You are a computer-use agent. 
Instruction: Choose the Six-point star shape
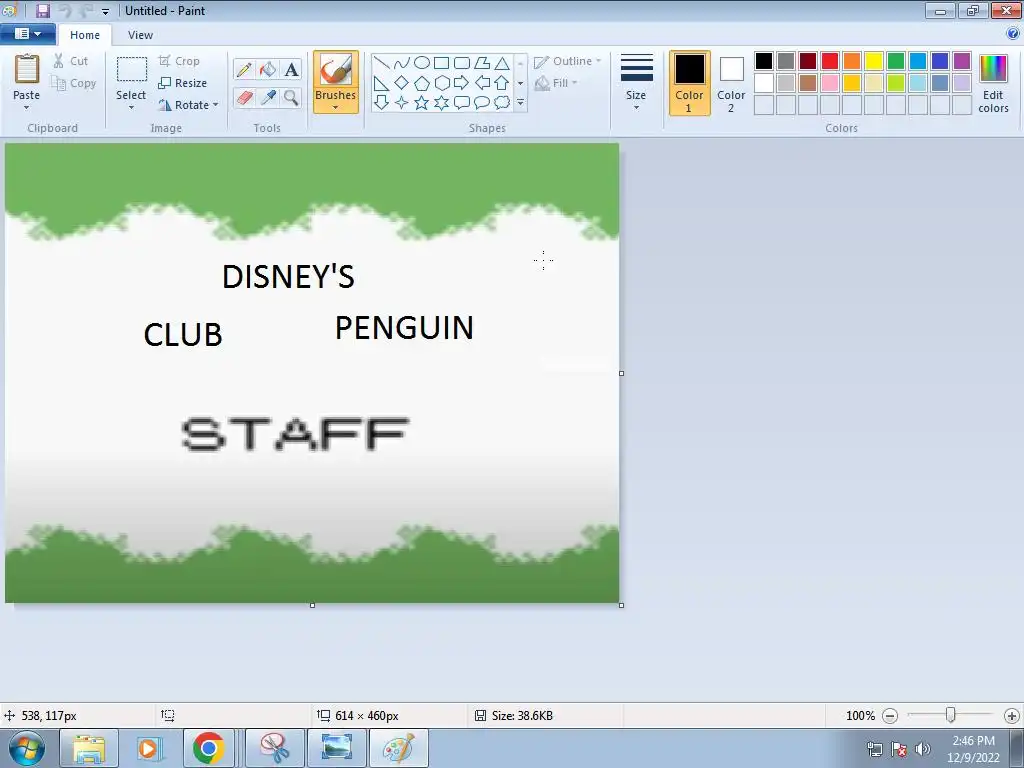(441, 103)
